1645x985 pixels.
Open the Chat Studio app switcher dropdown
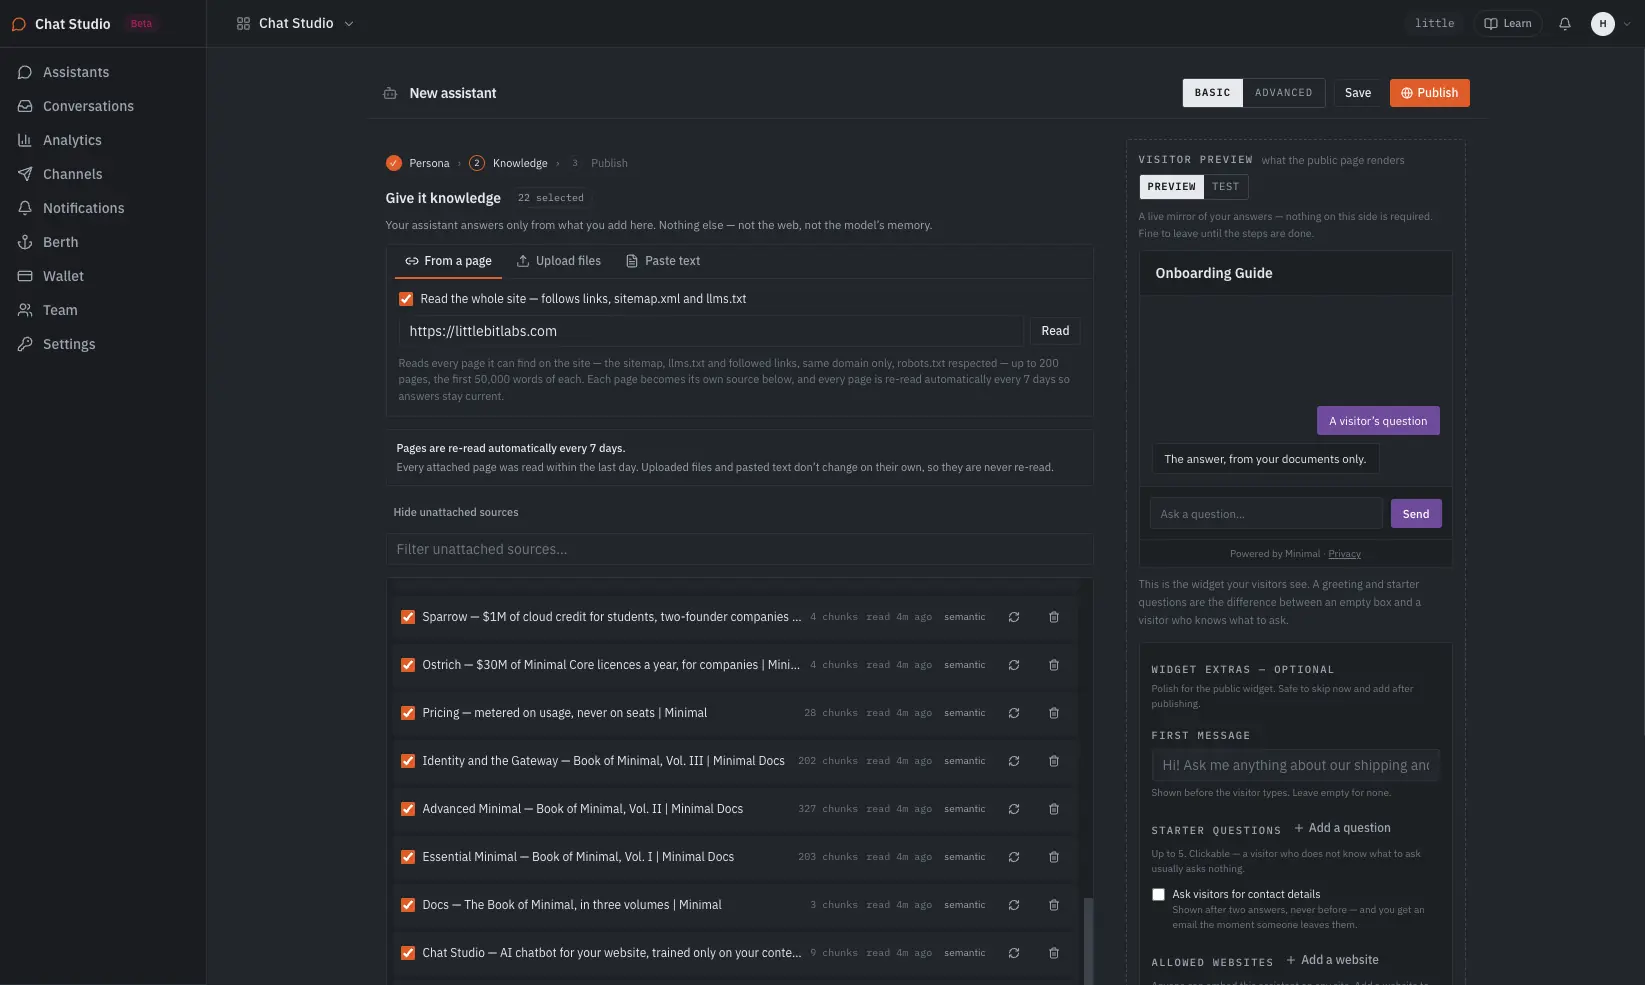(x=295, y=24)
